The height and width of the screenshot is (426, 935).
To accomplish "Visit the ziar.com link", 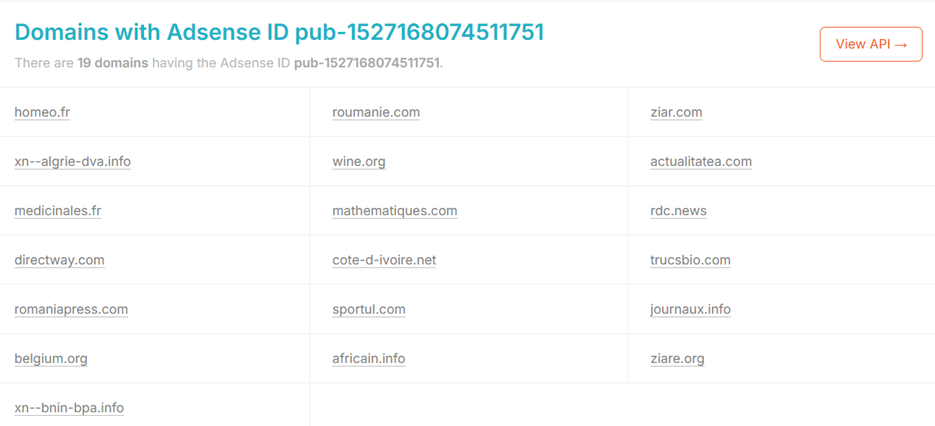I will (x=676, y=112).
